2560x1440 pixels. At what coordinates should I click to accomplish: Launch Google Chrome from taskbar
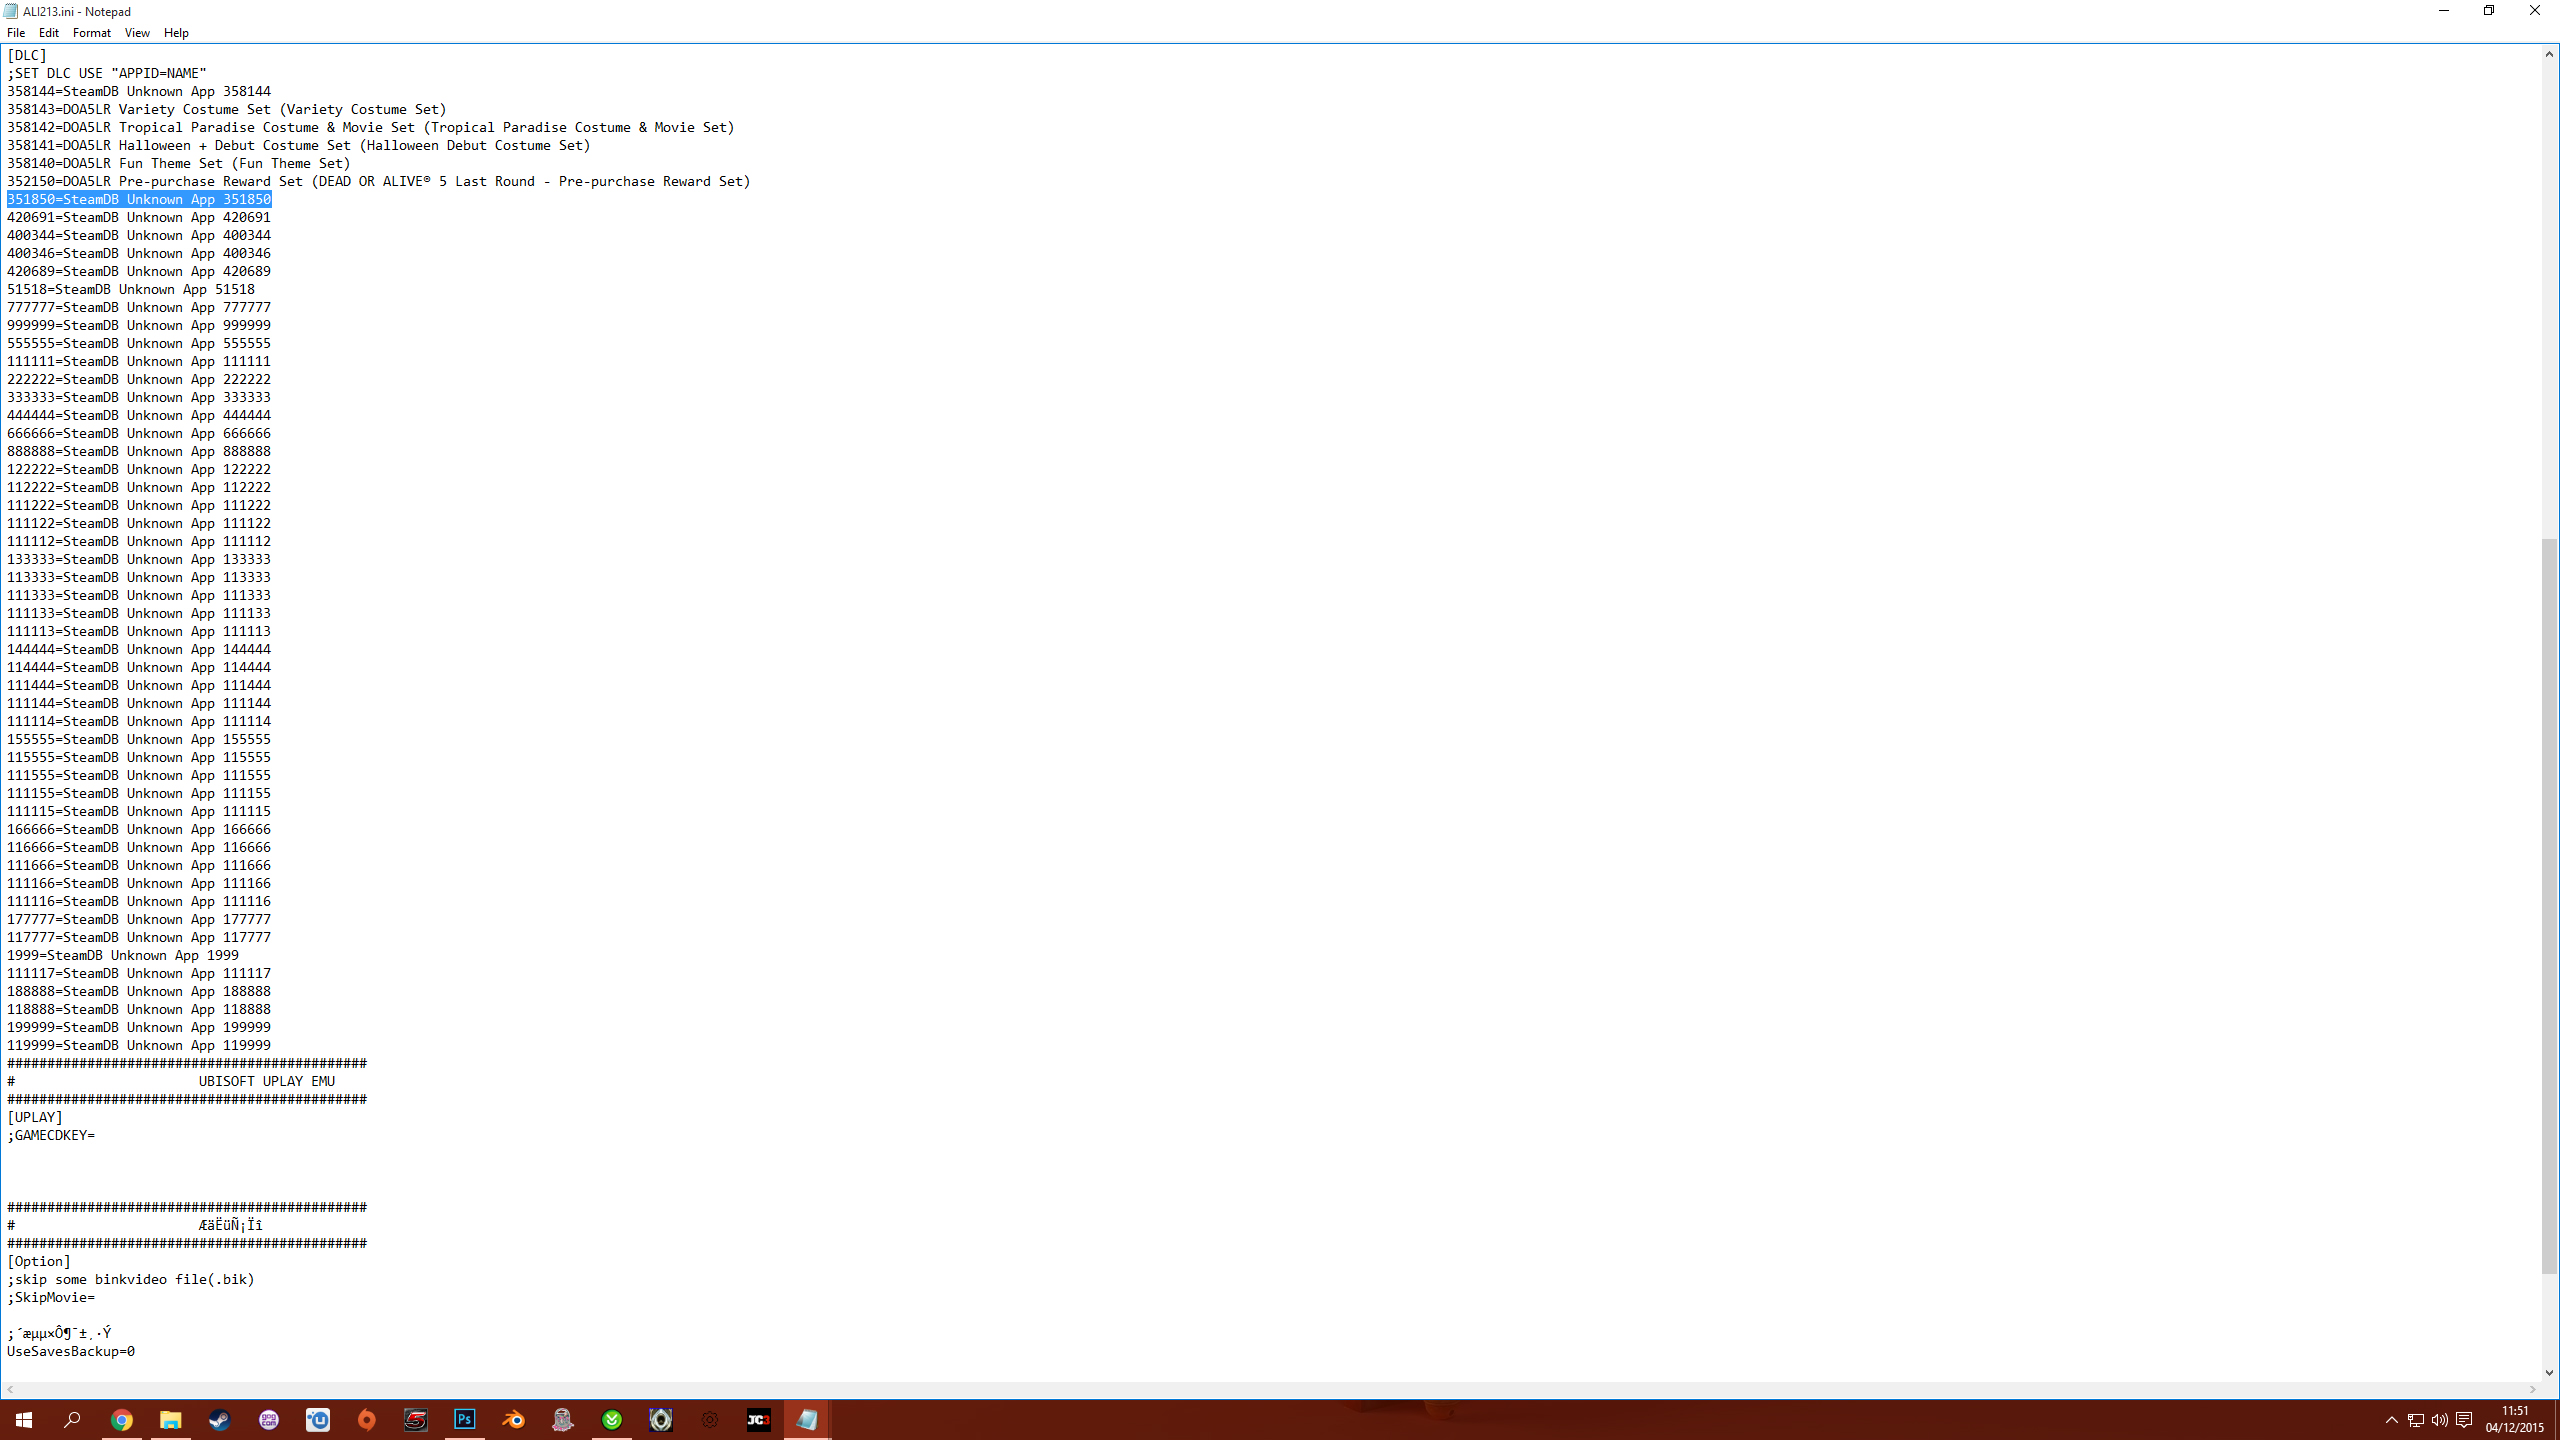click(121, 1420)
